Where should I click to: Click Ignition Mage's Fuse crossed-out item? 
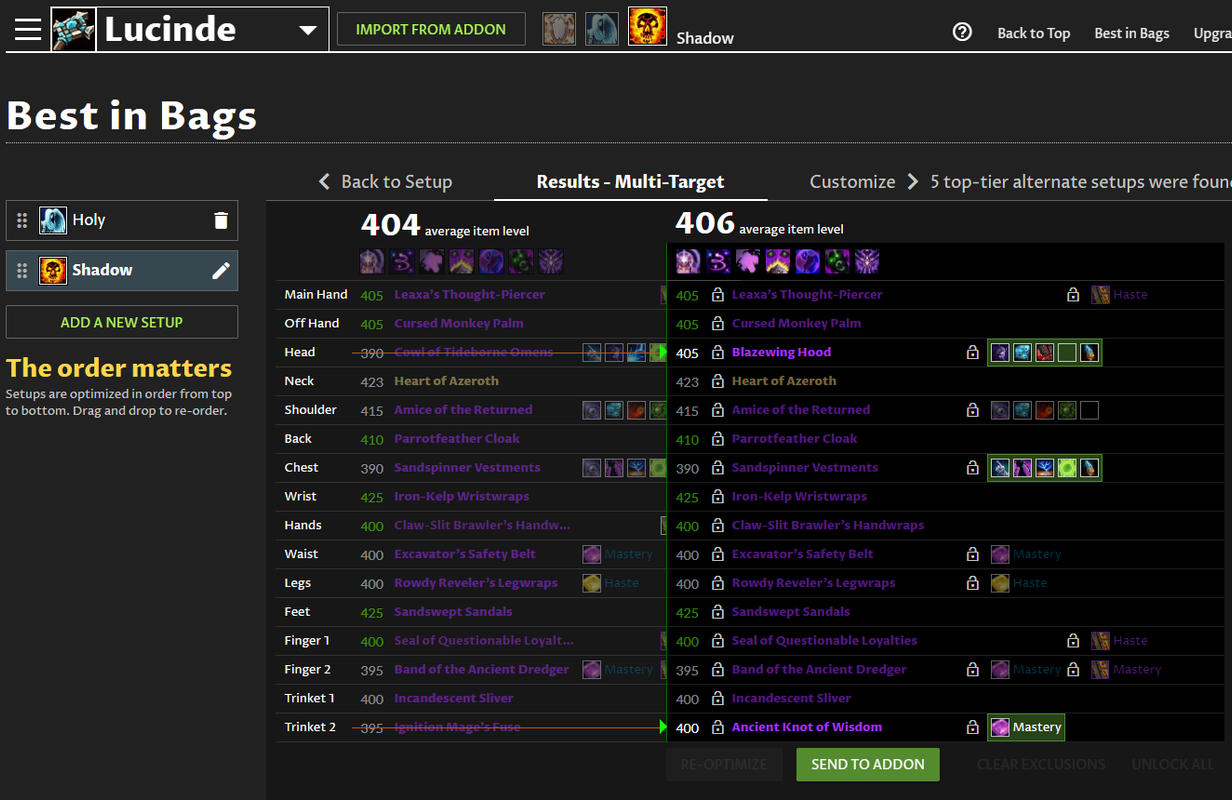pyautogui.click(x=457, y=727)
